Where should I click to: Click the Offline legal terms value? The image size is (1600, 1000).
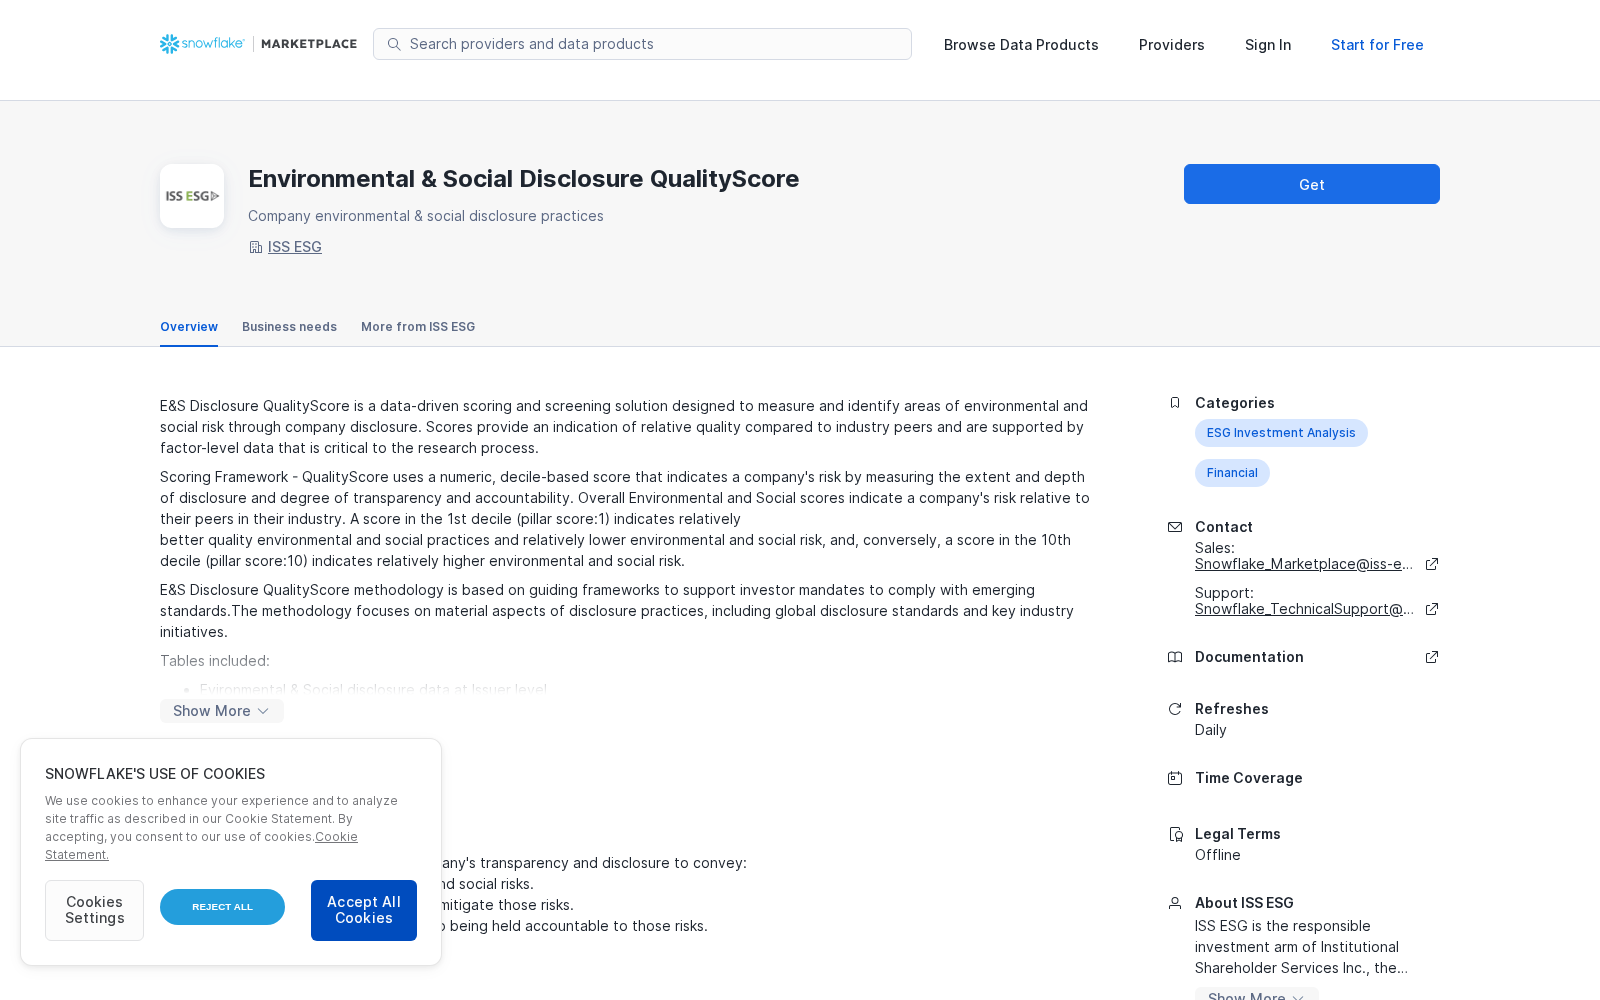click(1218, 855)
